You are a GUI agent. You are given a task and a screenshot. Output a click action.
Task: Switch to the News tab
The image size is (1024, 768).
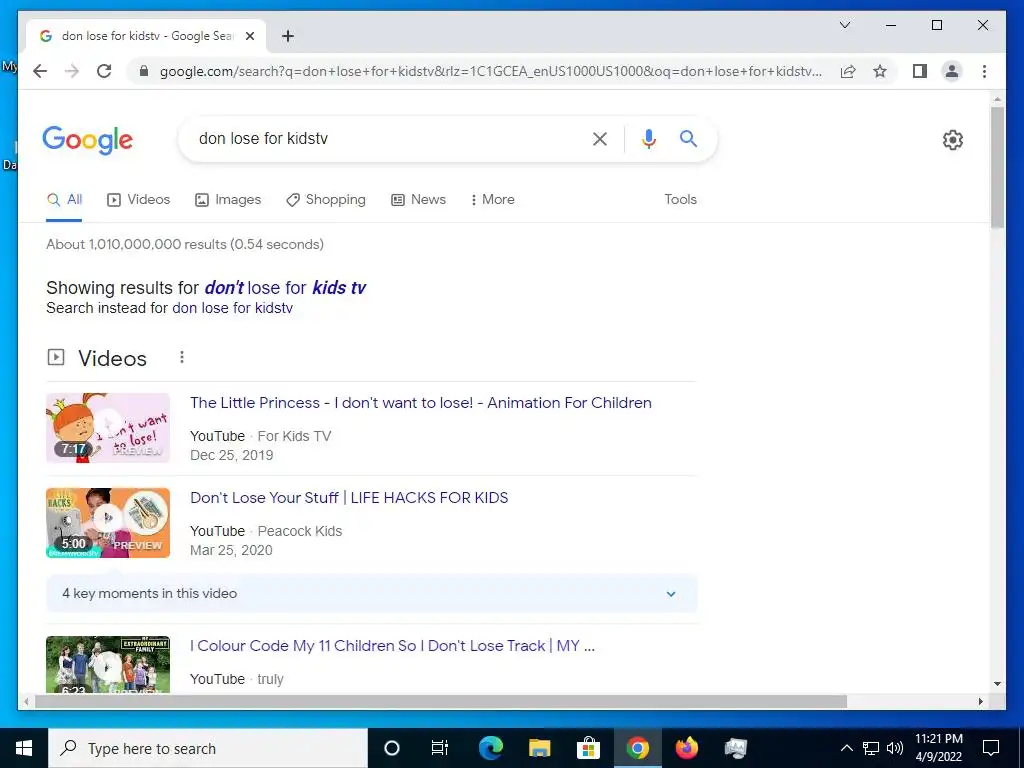[x=419, y=200]
